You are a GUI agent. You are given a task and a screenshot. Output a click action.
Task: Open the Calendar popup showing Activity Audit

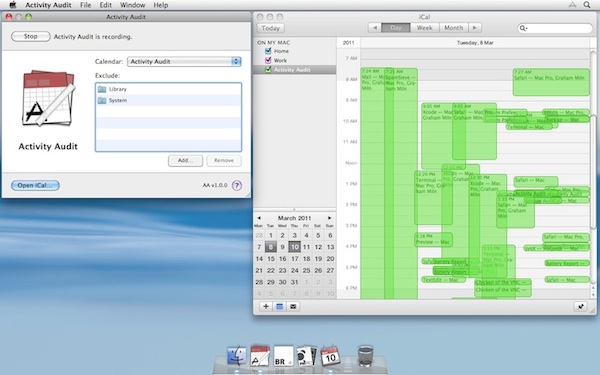(184, 61)
